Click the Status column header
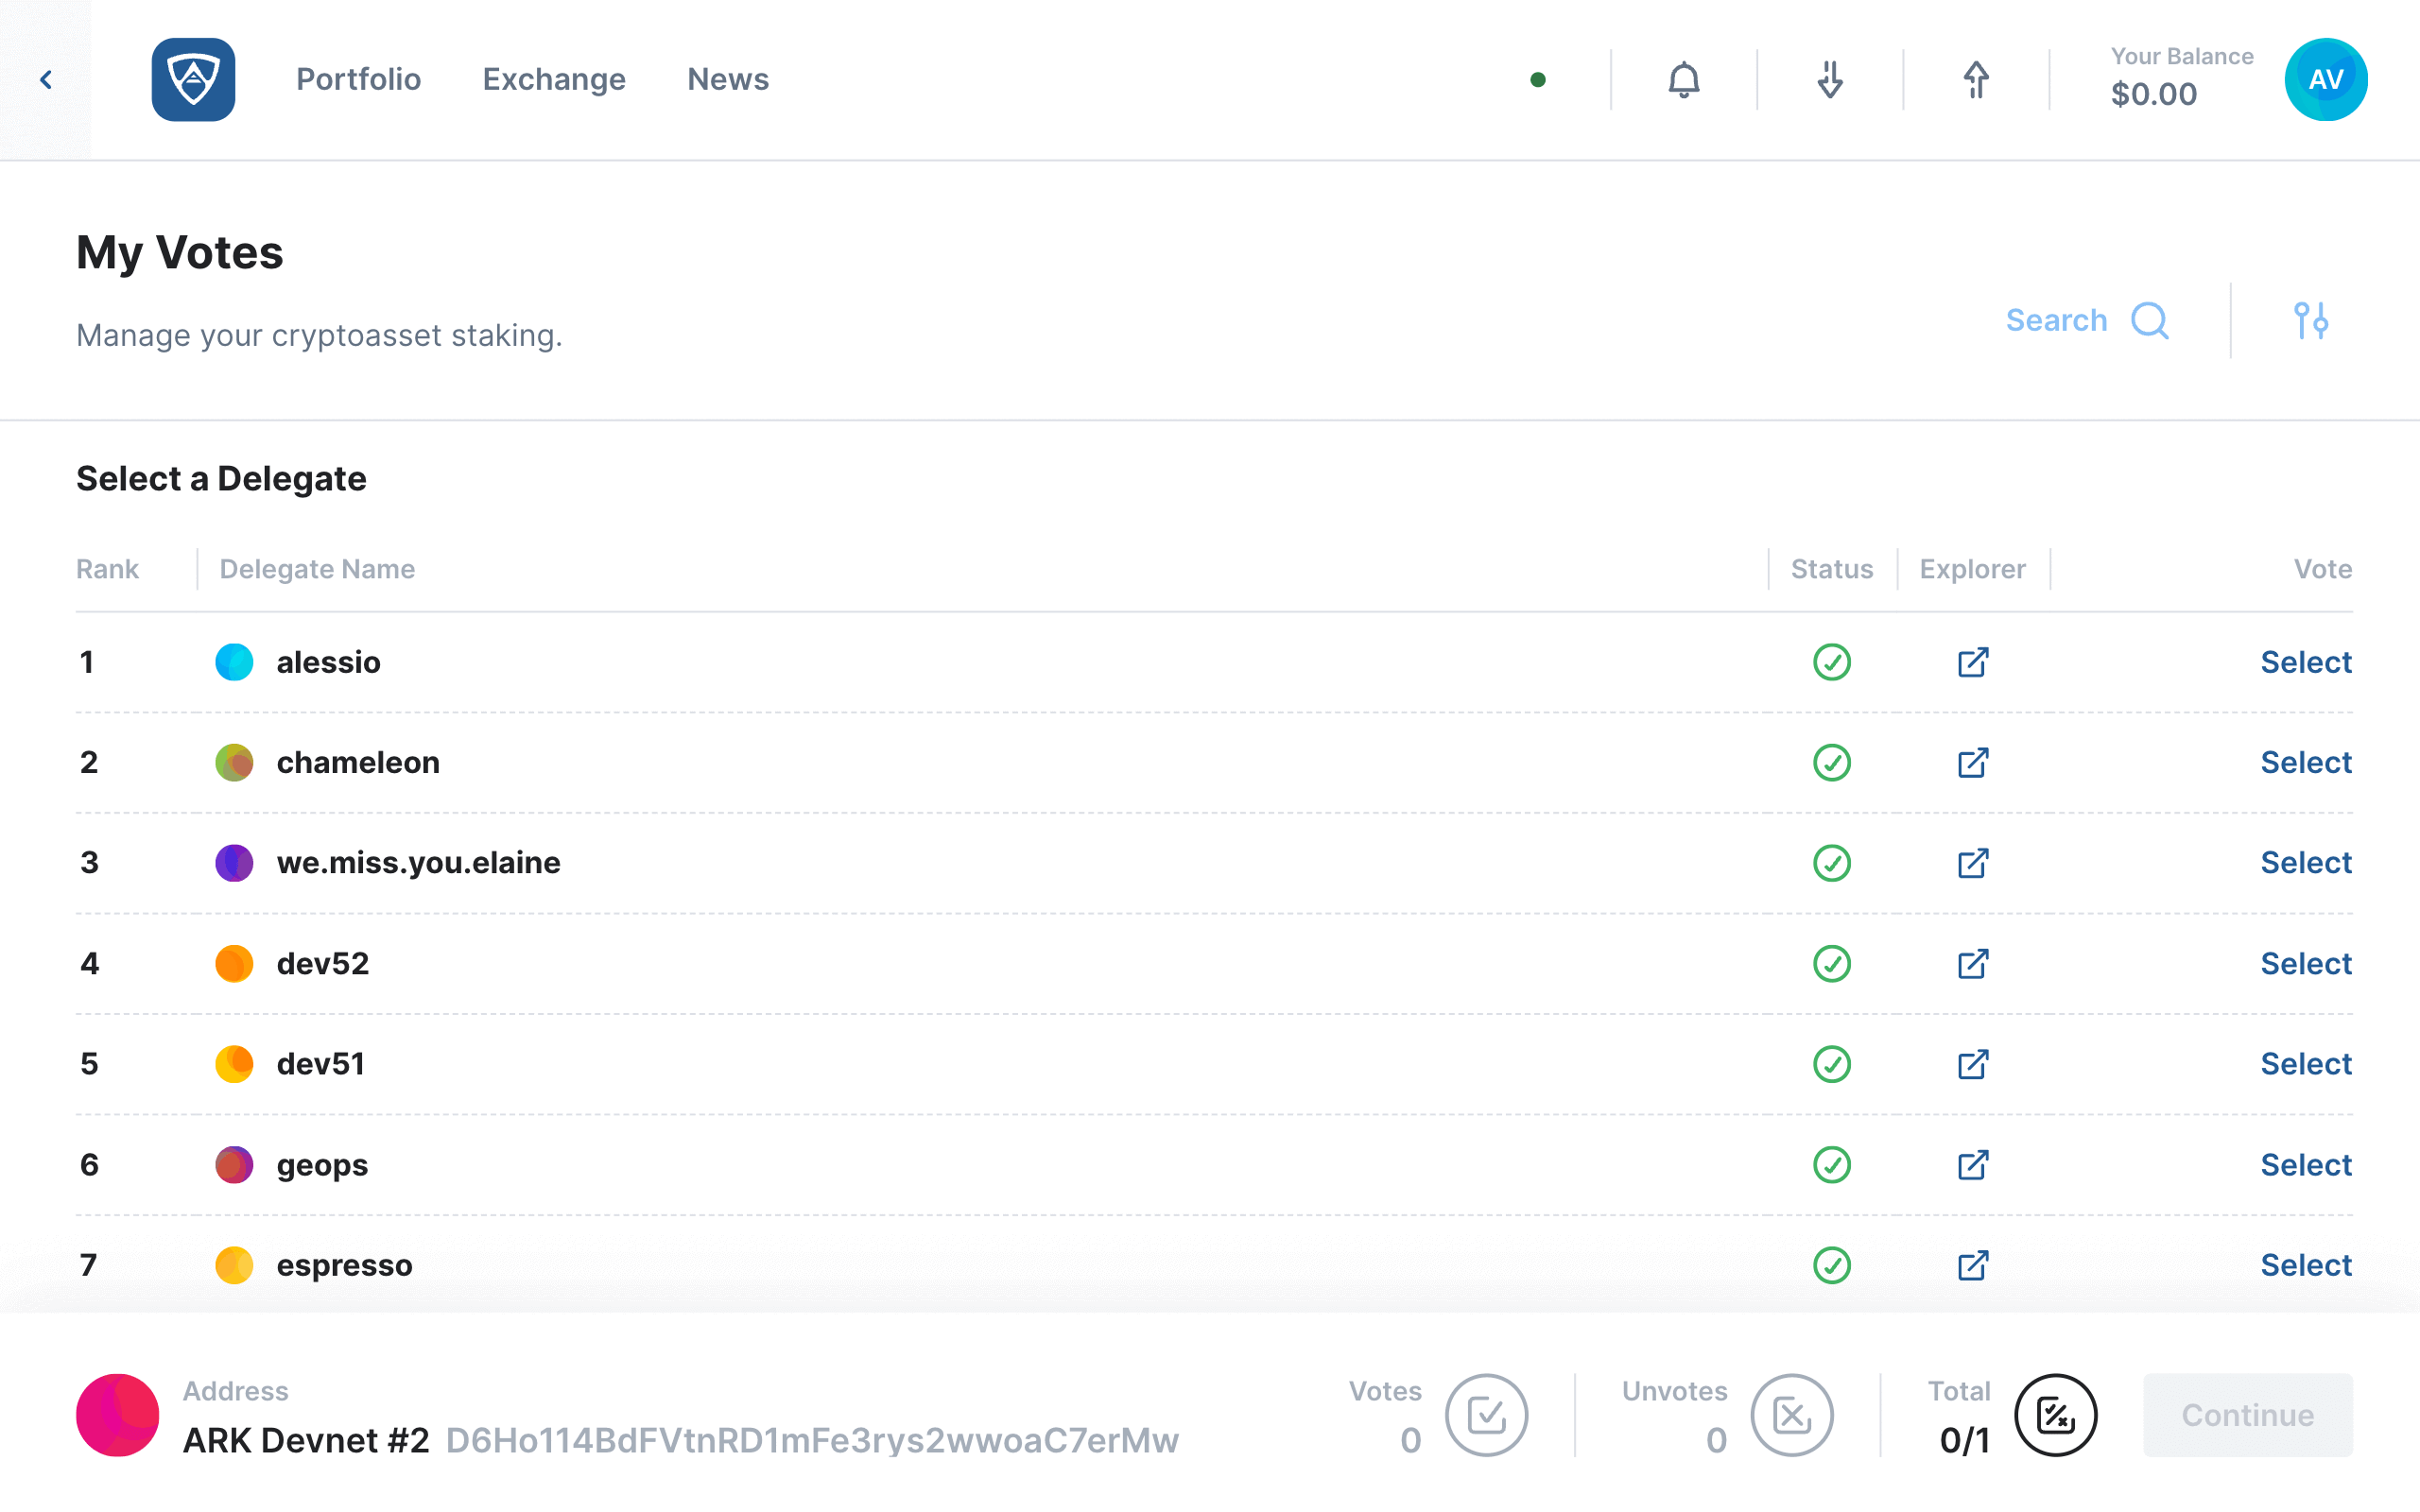The width and height of the screenshot is (2420, 1512). point(1831,569)
